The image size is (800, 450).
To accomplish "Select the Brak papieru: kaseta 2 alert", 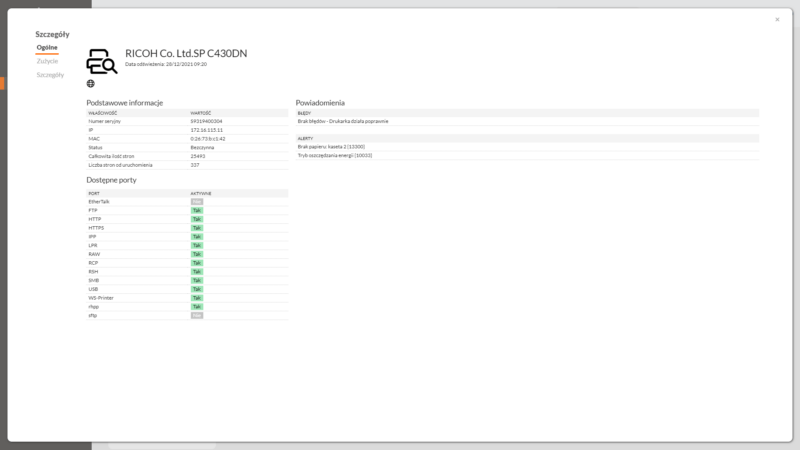I will pos(331,146).
